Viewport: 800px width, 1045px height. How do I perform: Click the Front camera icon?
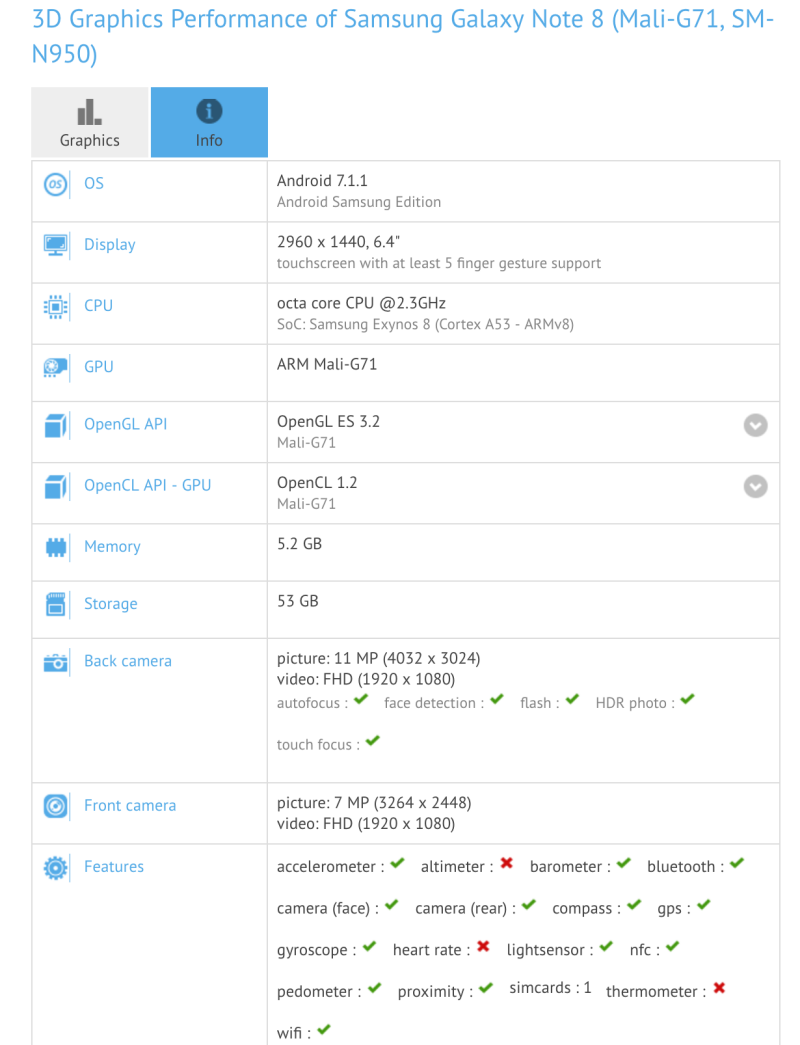pyautogui.click(x=56, y=805)
